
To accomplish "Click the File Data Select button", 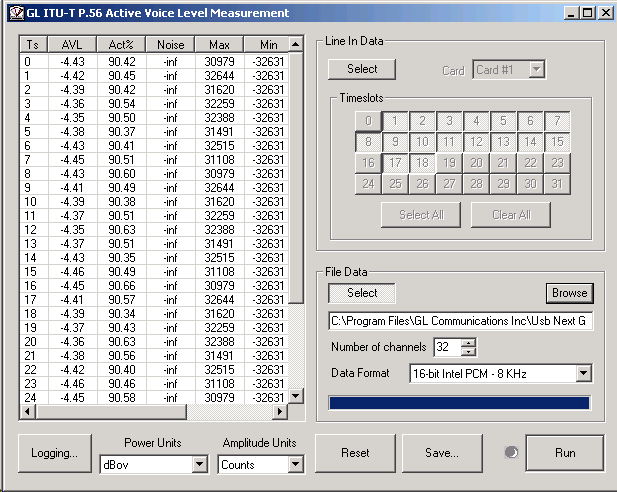I will click(x=362, y=293).
